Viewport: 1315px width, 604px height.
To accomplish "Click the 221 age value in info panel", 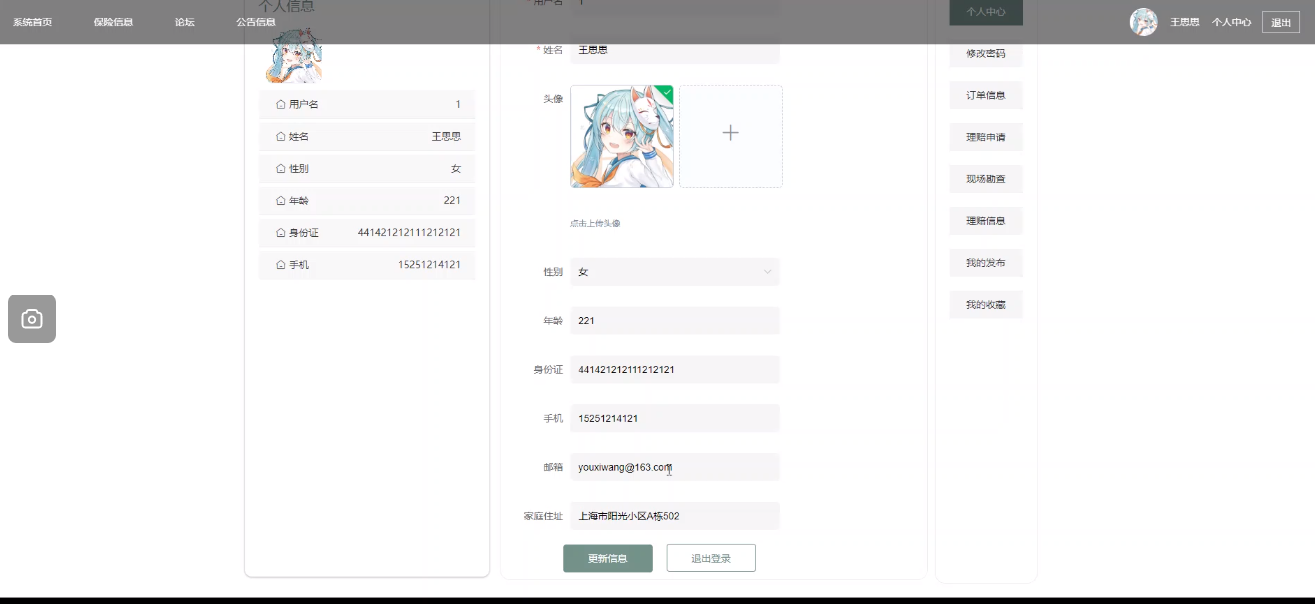I will 452,200.
